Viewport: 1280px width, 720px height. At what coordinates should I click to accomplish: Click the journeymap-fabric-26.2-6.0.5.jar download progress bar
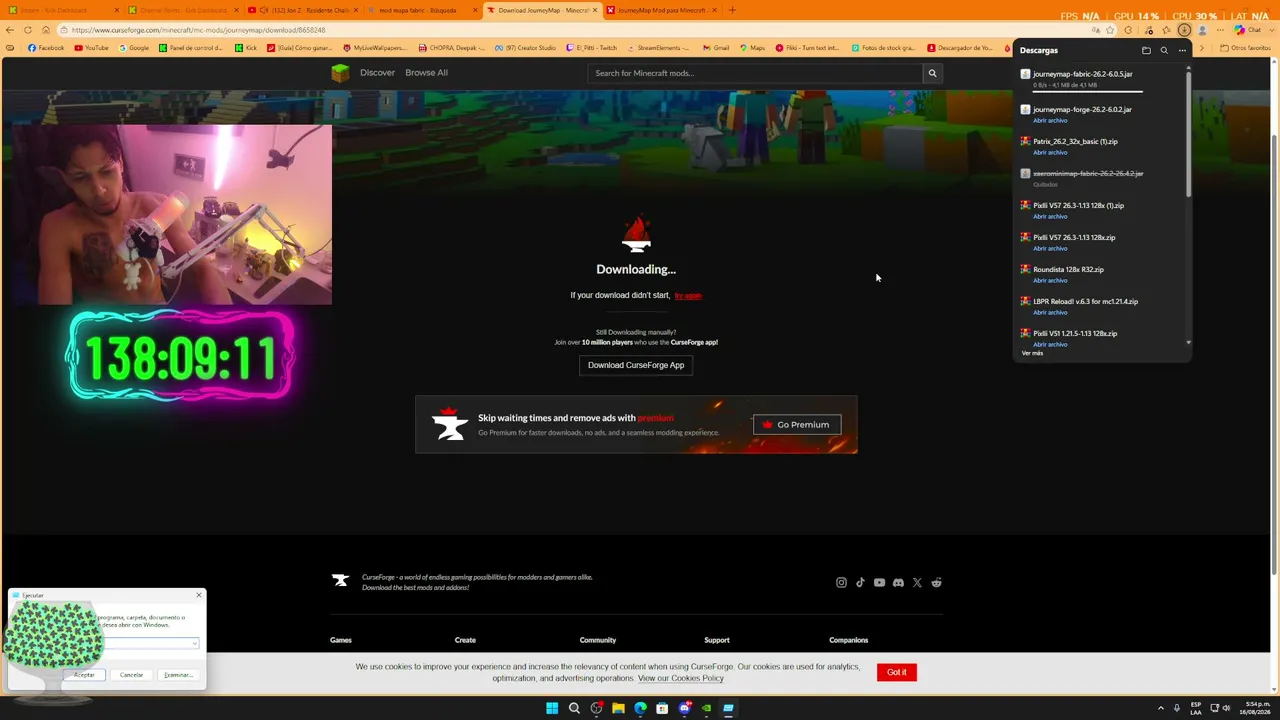[x=1087, y=91]
